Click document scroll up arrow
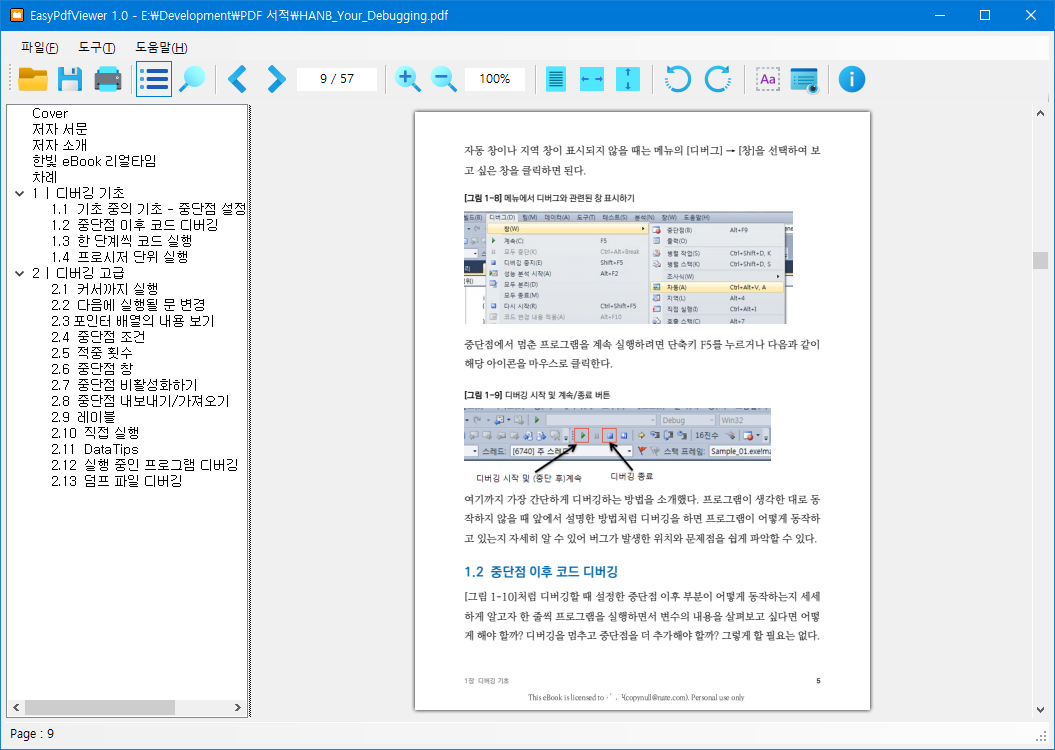The height and width of the screenshot is (750, 1055). (1040, 114)
